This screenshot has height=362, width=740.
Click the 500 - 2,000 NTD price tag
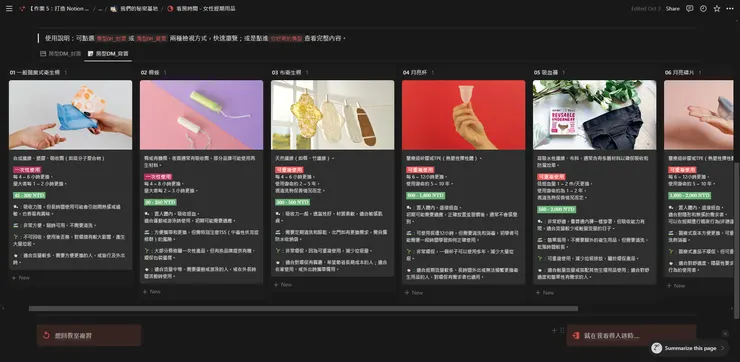tap(556, 209)
